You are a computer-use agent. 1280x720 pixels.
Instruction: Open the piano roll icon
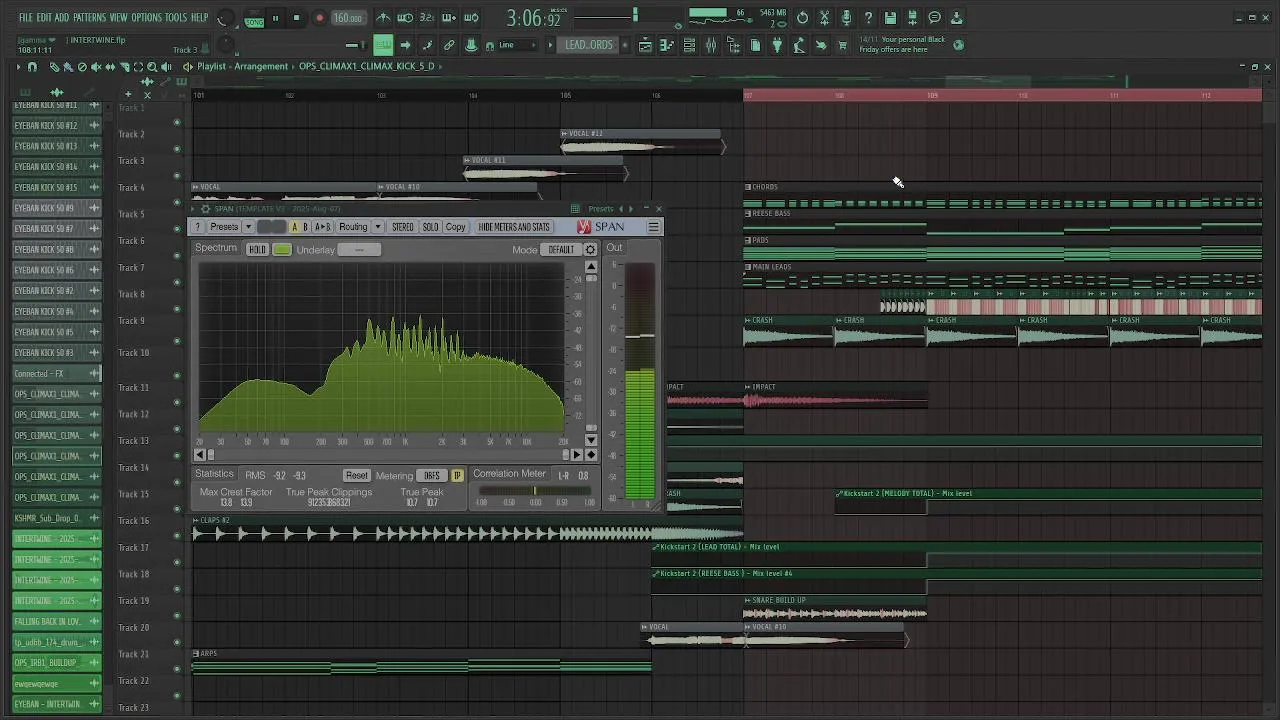coord(667,45)
